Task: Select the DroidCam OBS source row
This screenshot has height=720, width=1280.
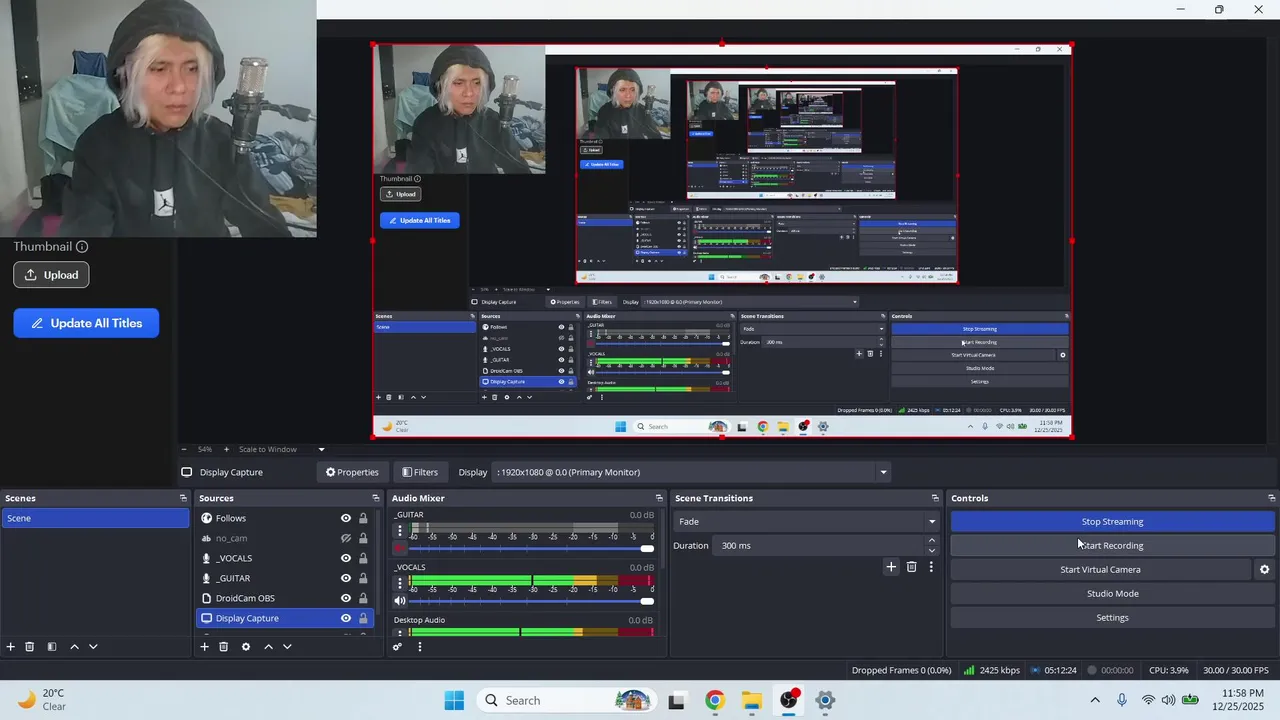Action: (x=285, y=598)
